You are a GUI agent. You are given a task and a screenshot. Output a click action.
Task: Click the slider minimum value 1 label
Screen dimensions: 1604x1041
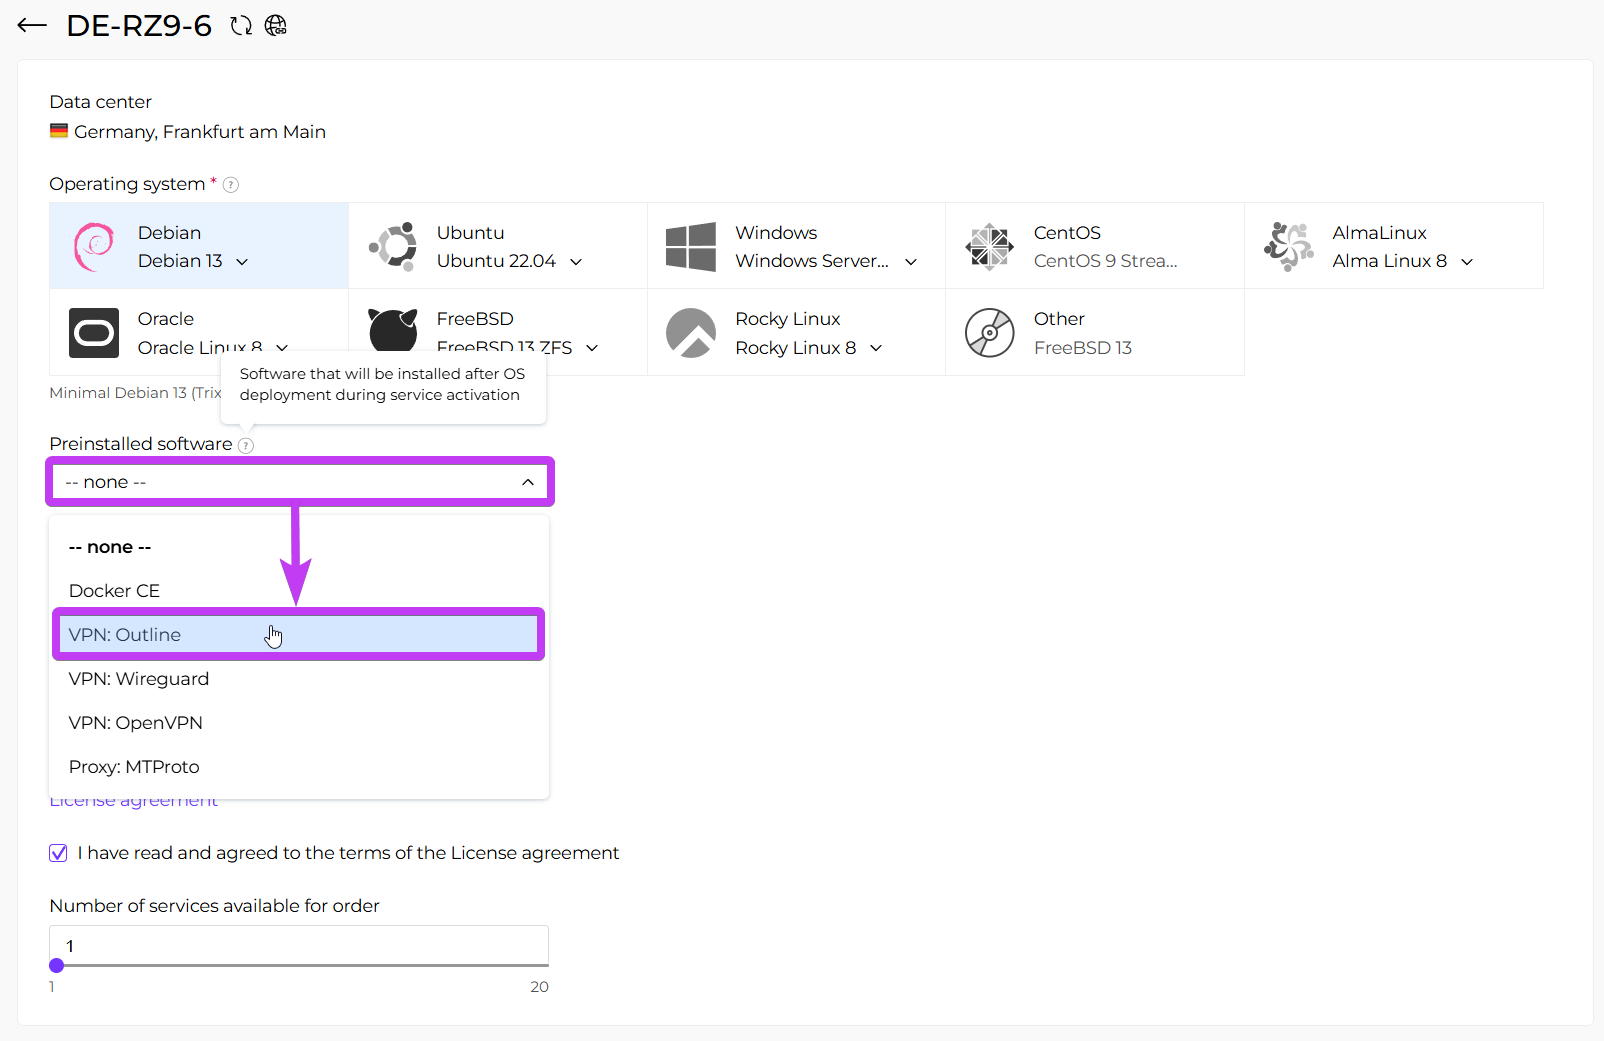(52, 987)
